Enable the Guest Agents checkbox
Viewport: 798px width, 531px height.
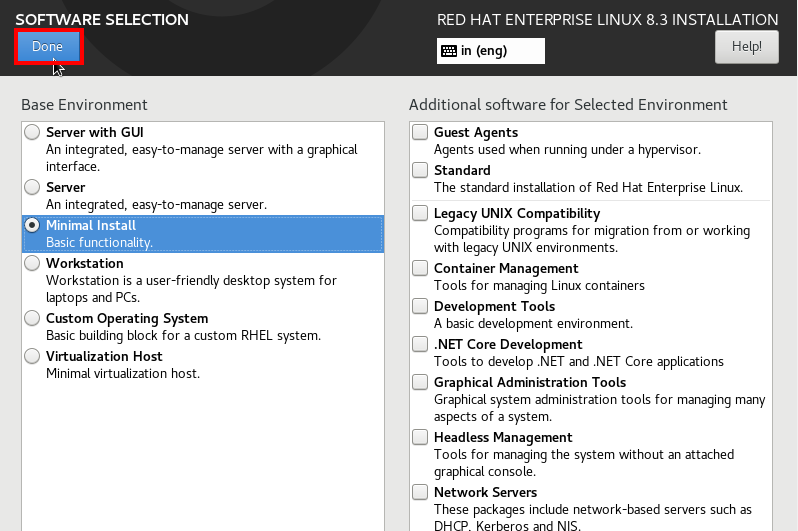pos(420,132)
